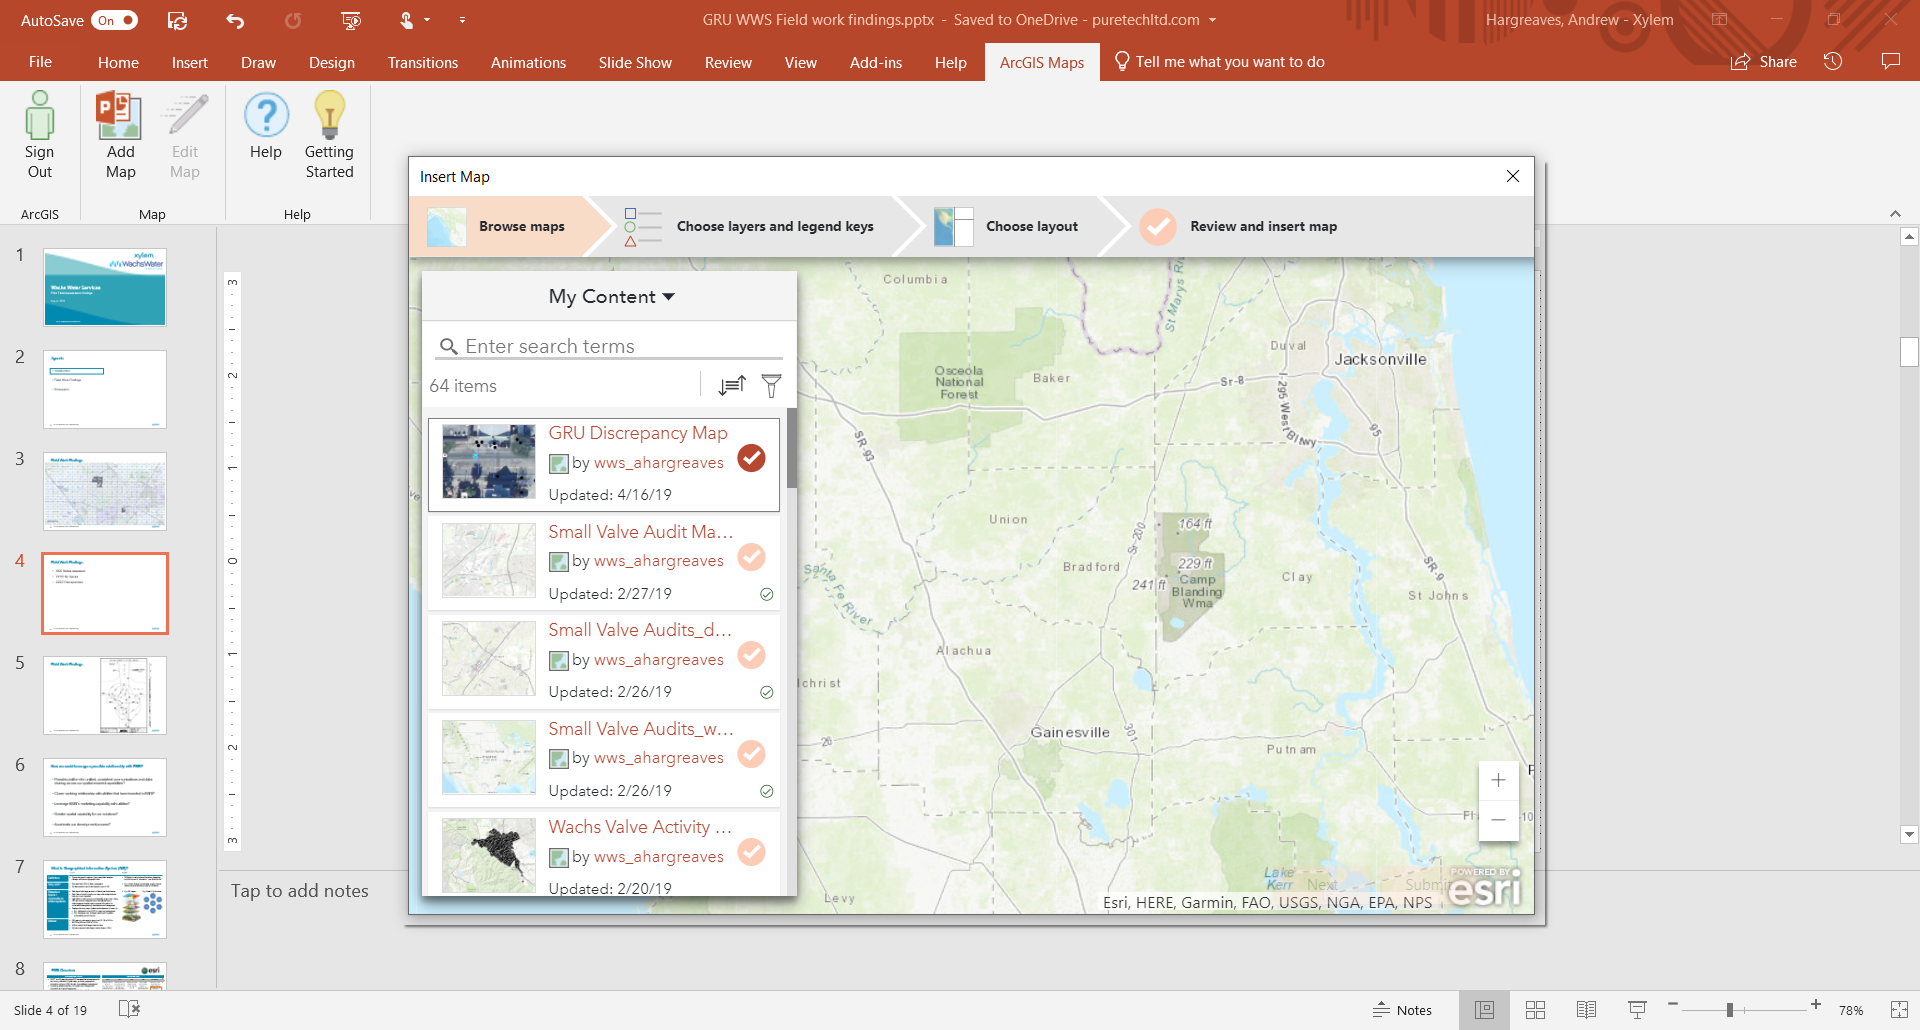
Task: Select the Small Valve Audits_d... checkmark
Action: [x=751, y=655]
